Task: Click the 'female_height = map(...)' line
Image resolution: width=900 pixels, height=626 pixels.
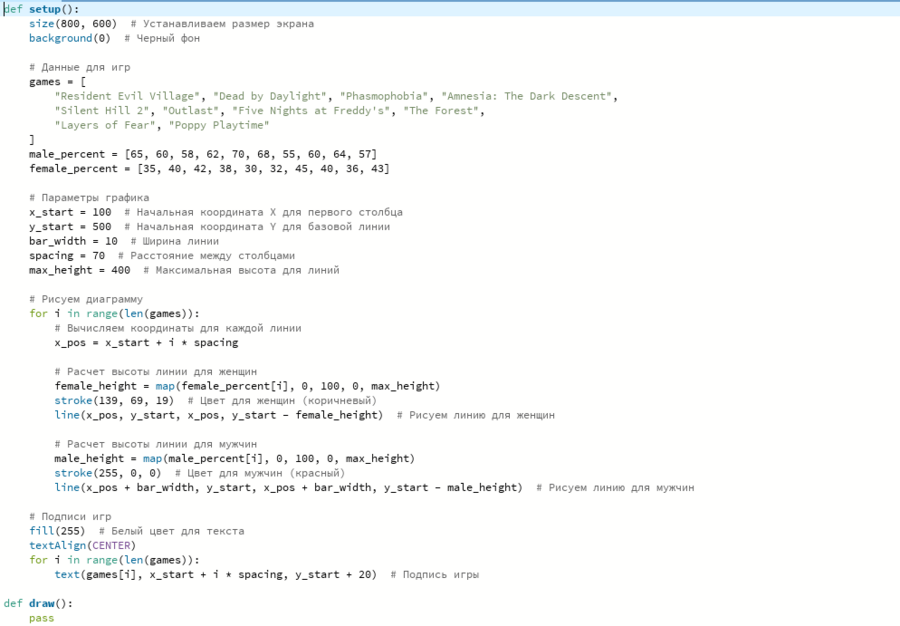Action: (247, 386)
